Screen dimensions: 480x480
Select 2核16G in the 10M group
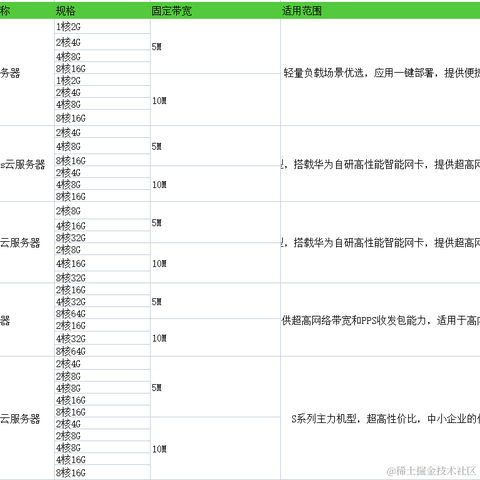click(x=102, y=325)
